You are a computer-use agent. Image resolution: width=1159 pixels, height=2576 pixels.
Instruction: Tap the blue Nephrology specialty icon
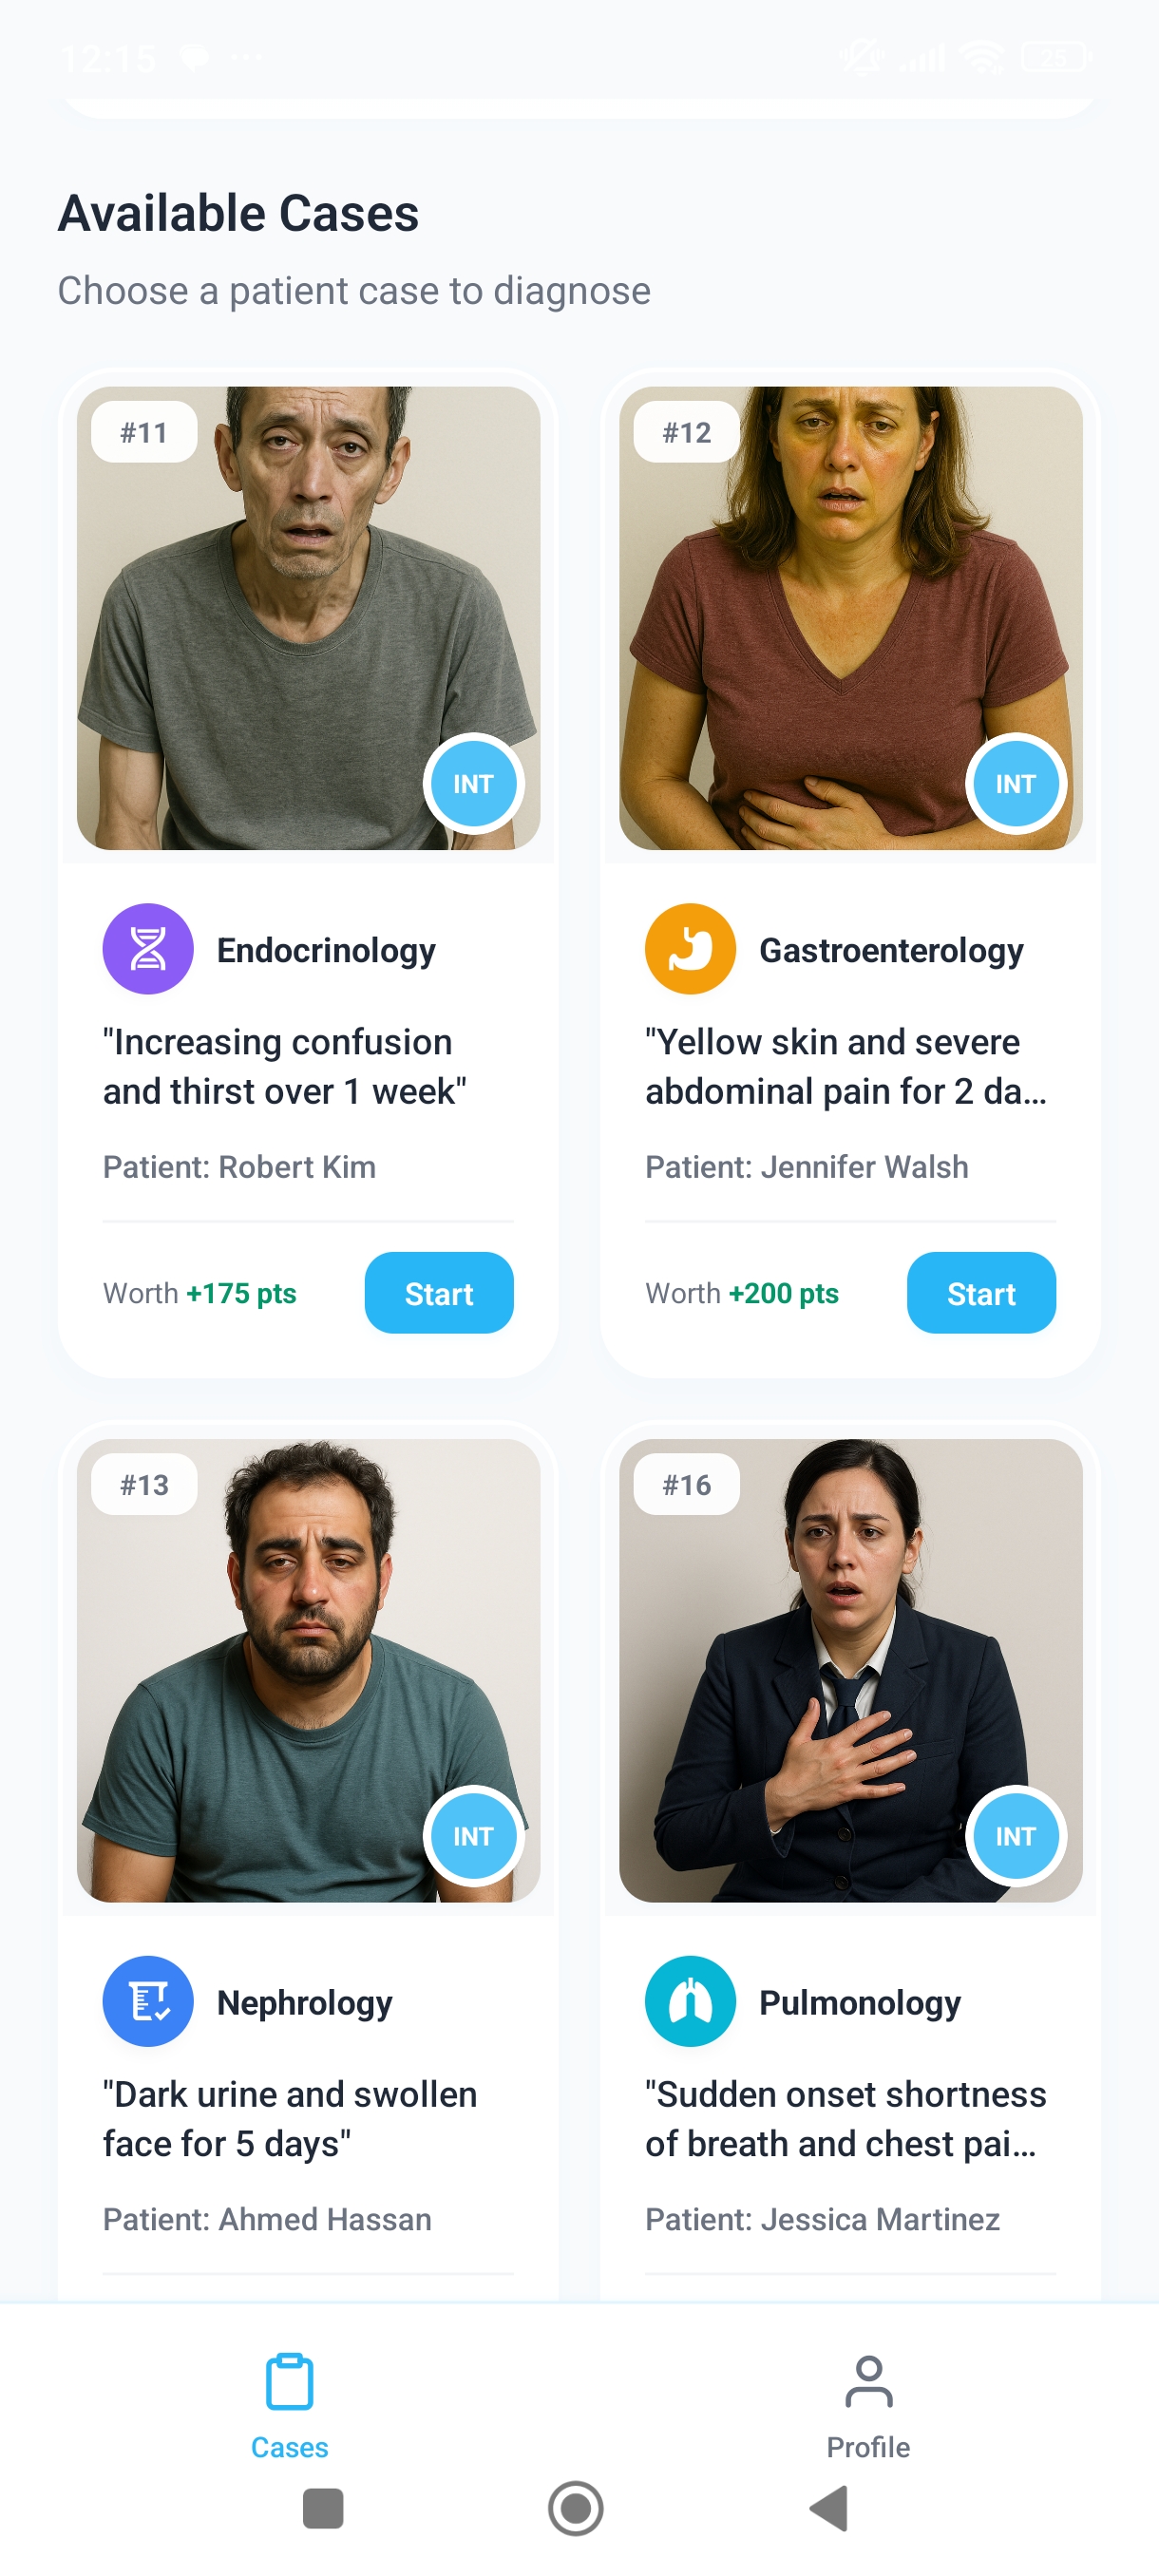148,2000
